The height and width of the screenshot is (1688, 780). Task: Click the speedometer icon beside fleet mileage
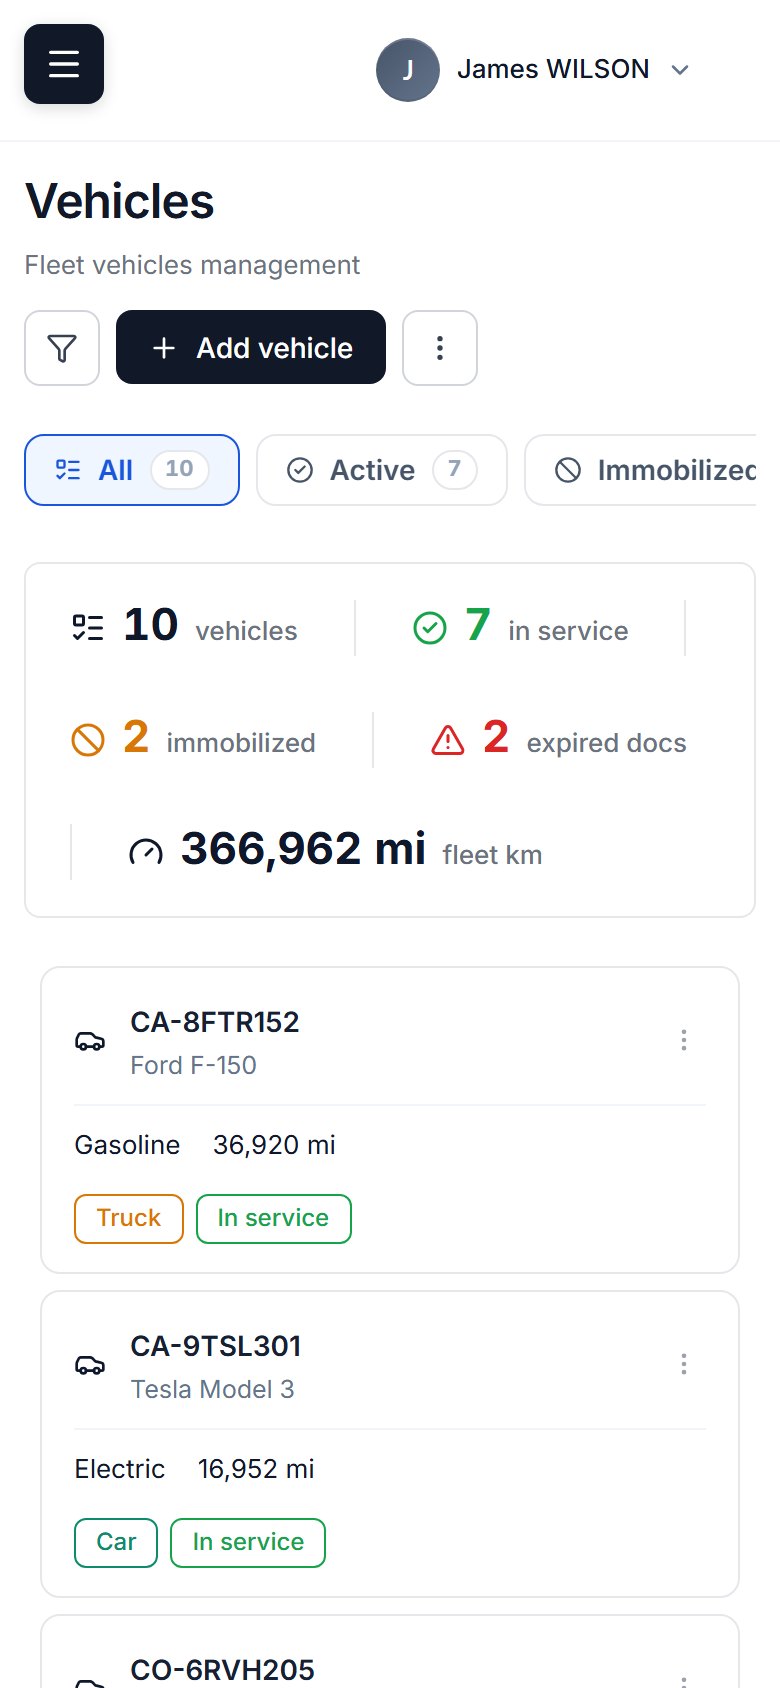click(146, 852)
